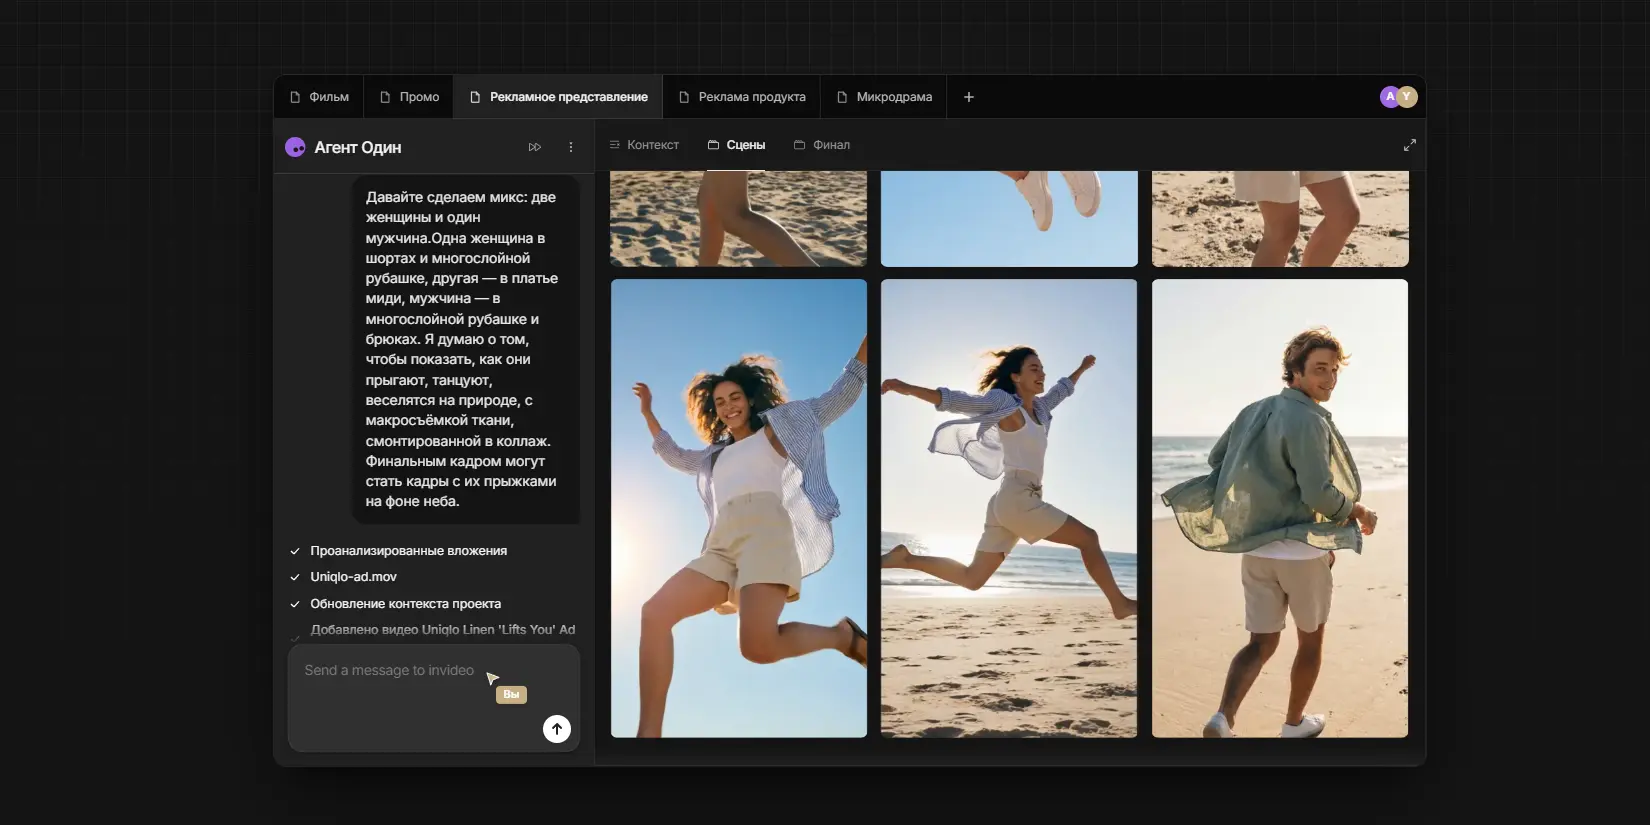
Task: Switch to the Промо tab
Action: [409, 97]
